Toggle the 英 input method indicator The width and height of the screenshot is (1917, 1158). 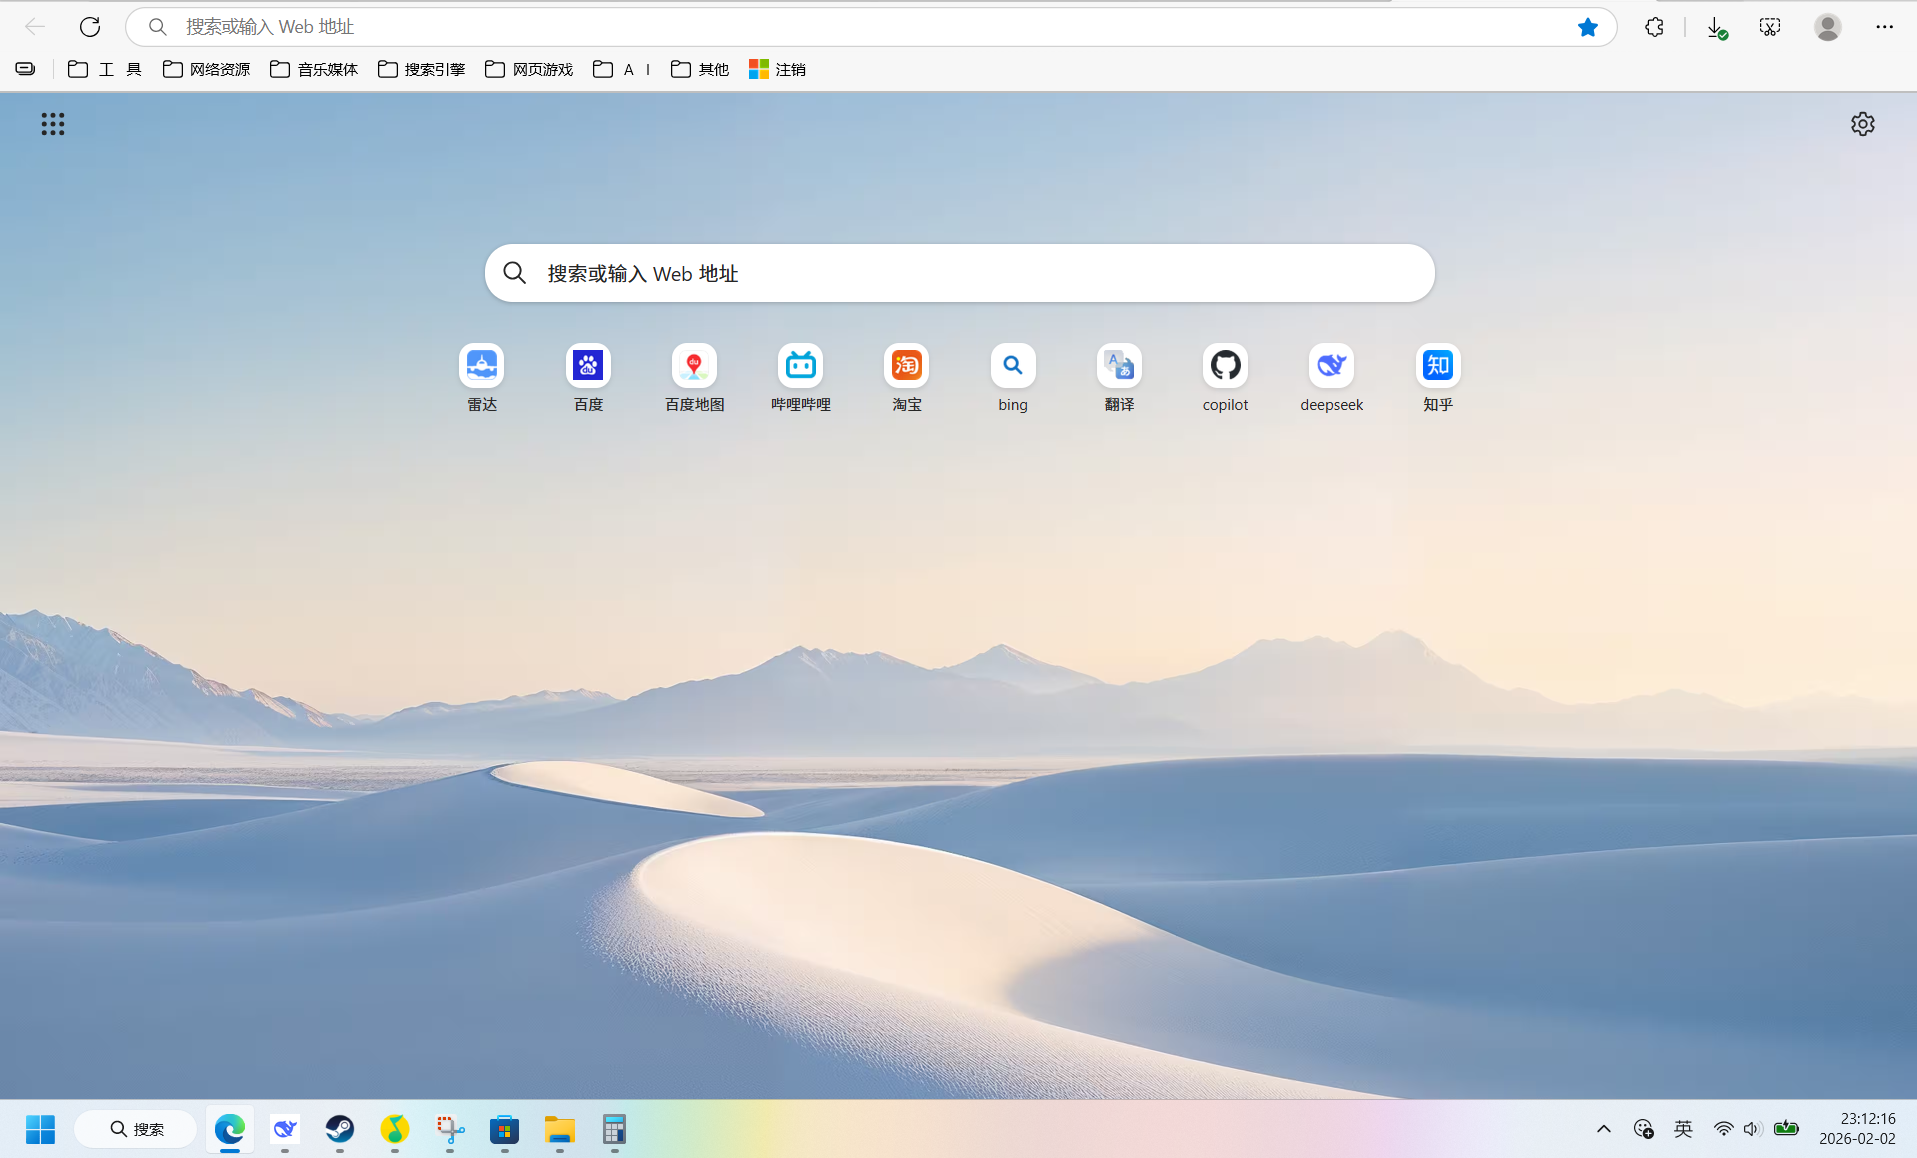[1683, 1129]
